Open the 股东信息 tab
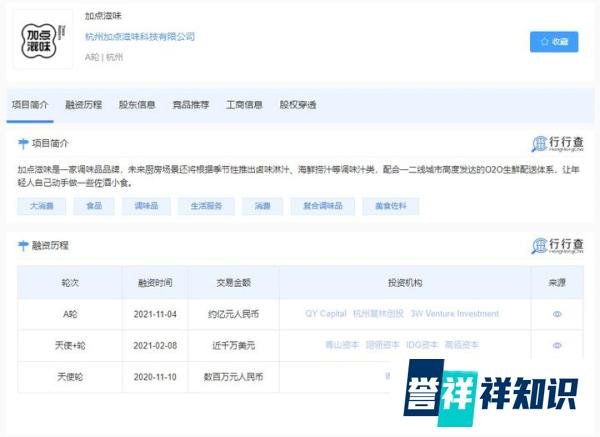Viewport: 600px width, 437px height. 137,105
